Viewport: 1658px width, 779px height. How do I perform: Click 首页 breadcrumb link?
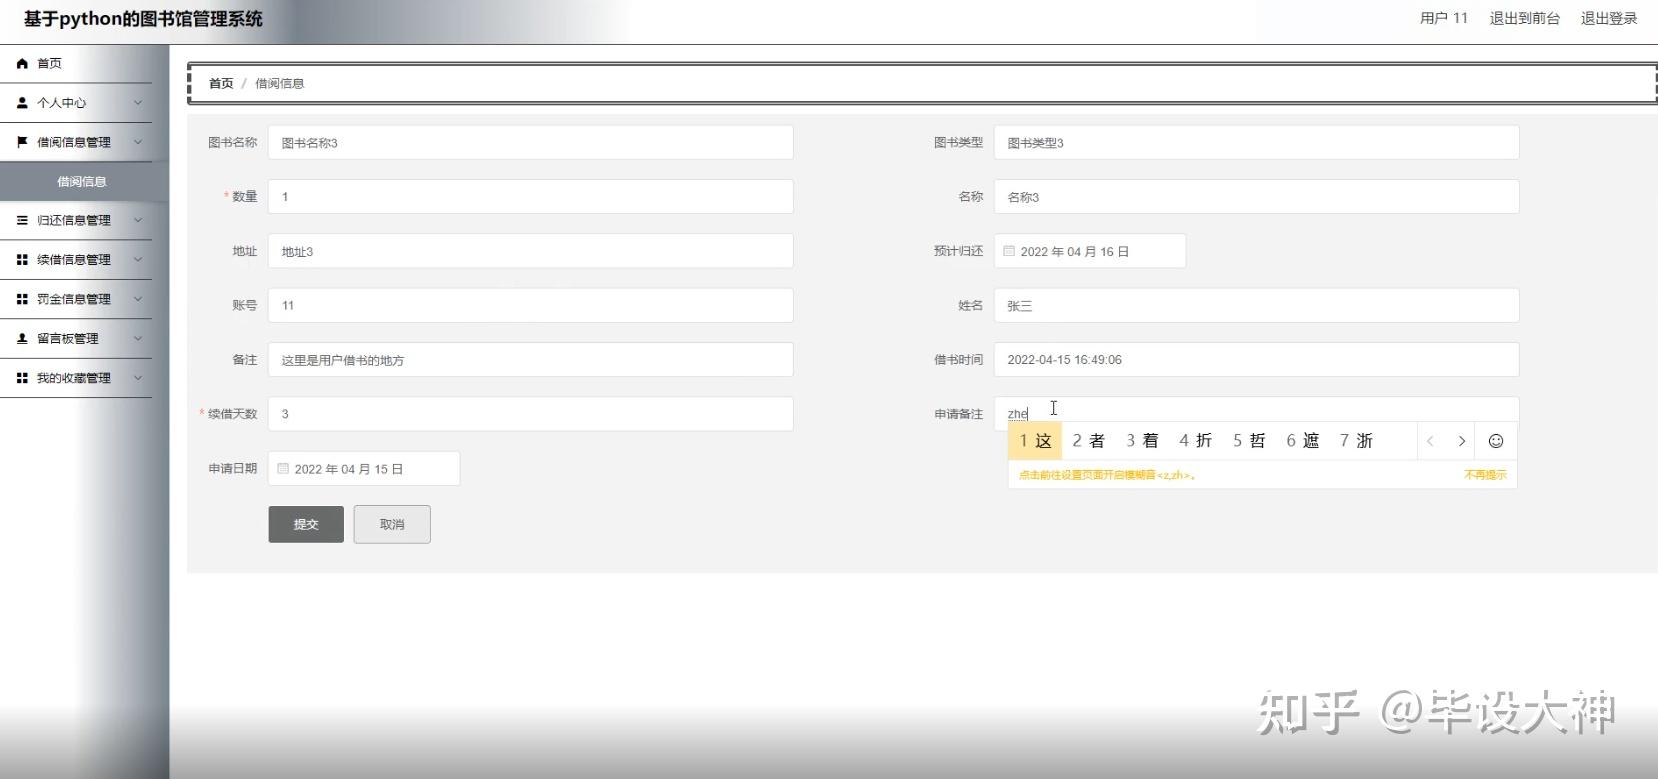click(x=221, y=83)
